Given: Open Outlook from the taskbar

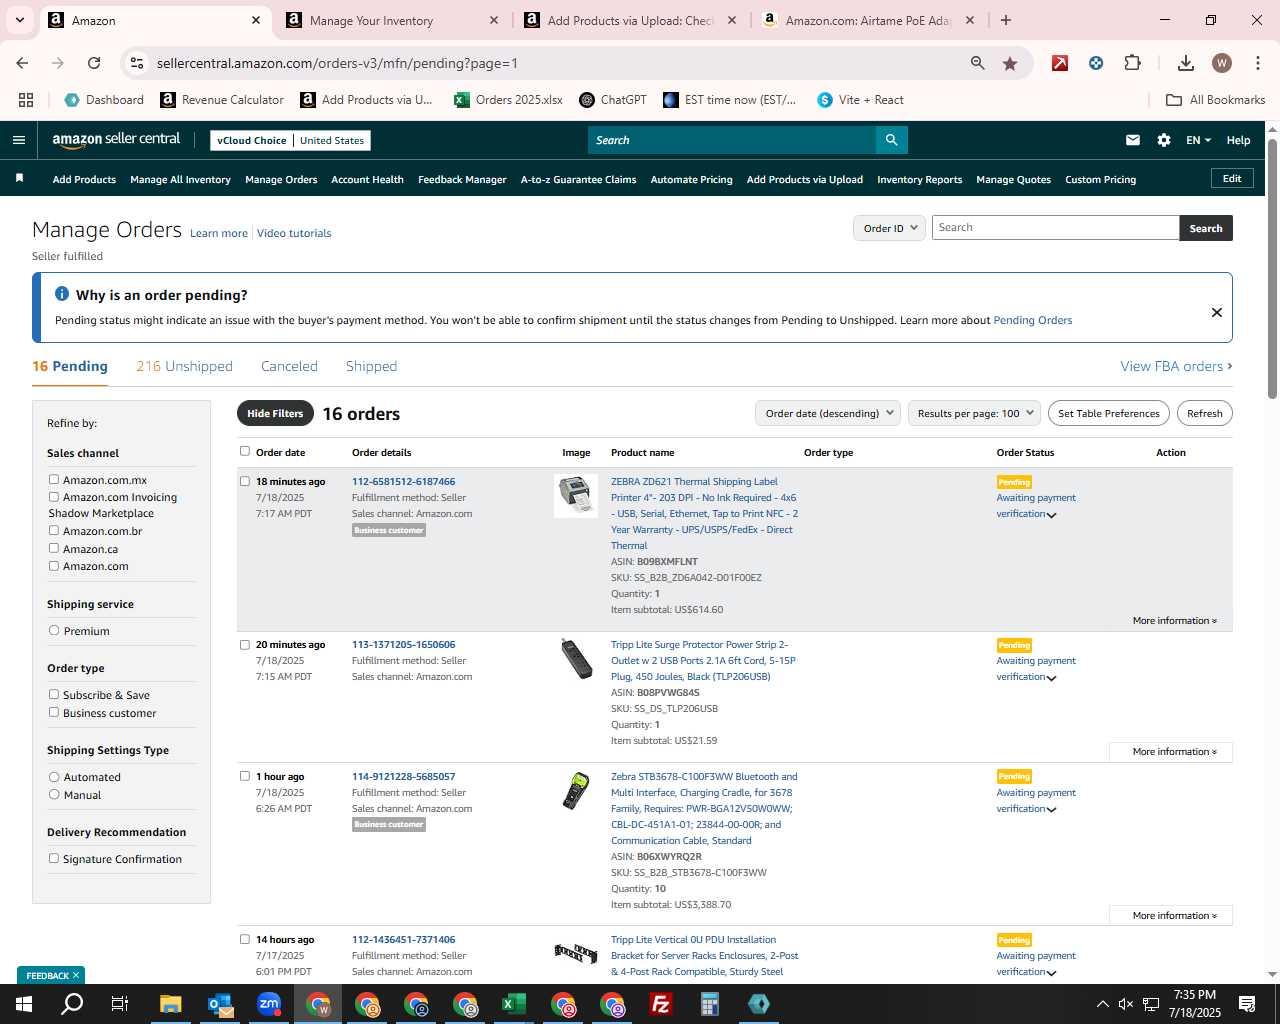Looking at the screenshot, I should (x=220, y=1004).
